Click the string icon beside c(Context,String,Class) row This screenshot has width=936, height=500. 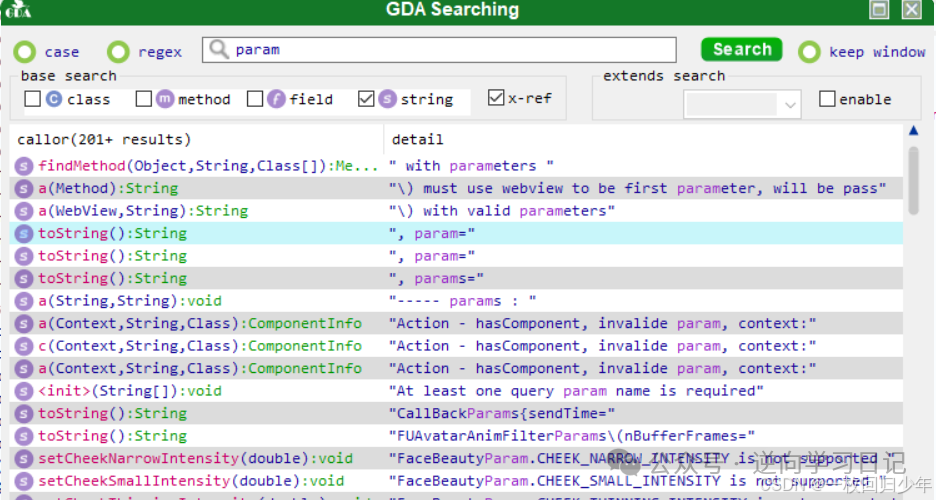pos(23,346)
